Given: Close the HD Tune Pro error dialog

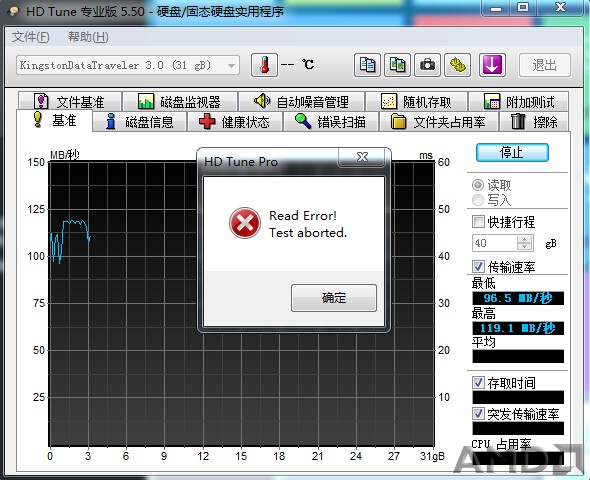Looking at the screenshot, I should coord(362,157).
